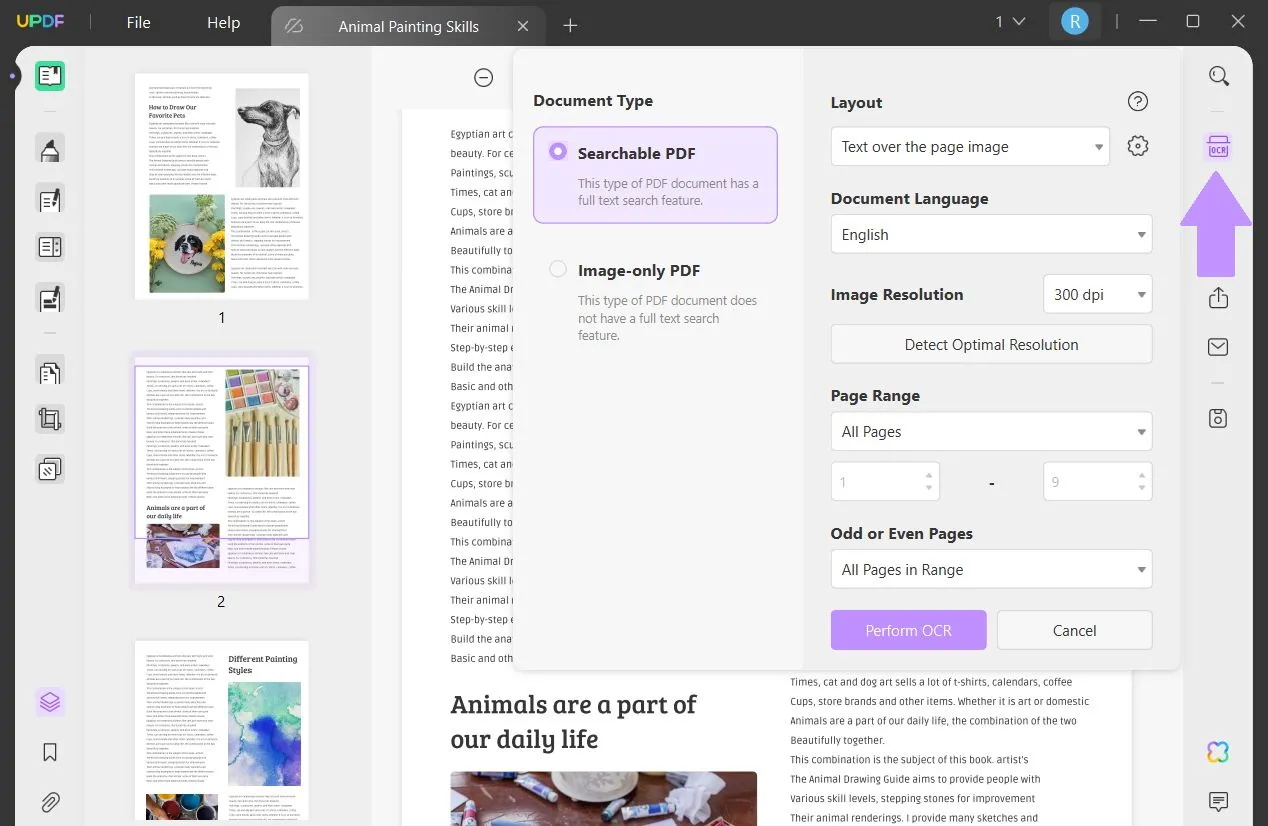Open the UPDF AI flower icon
The image size is (1268, 826).
1218,752
